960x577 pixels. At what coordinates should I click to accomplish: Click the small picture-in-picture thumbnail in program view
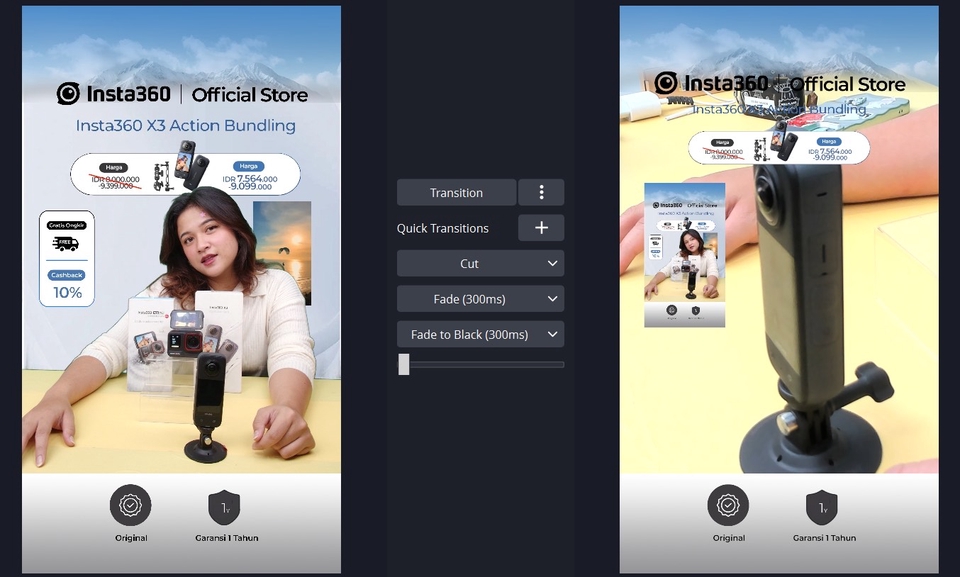(684, 255)
